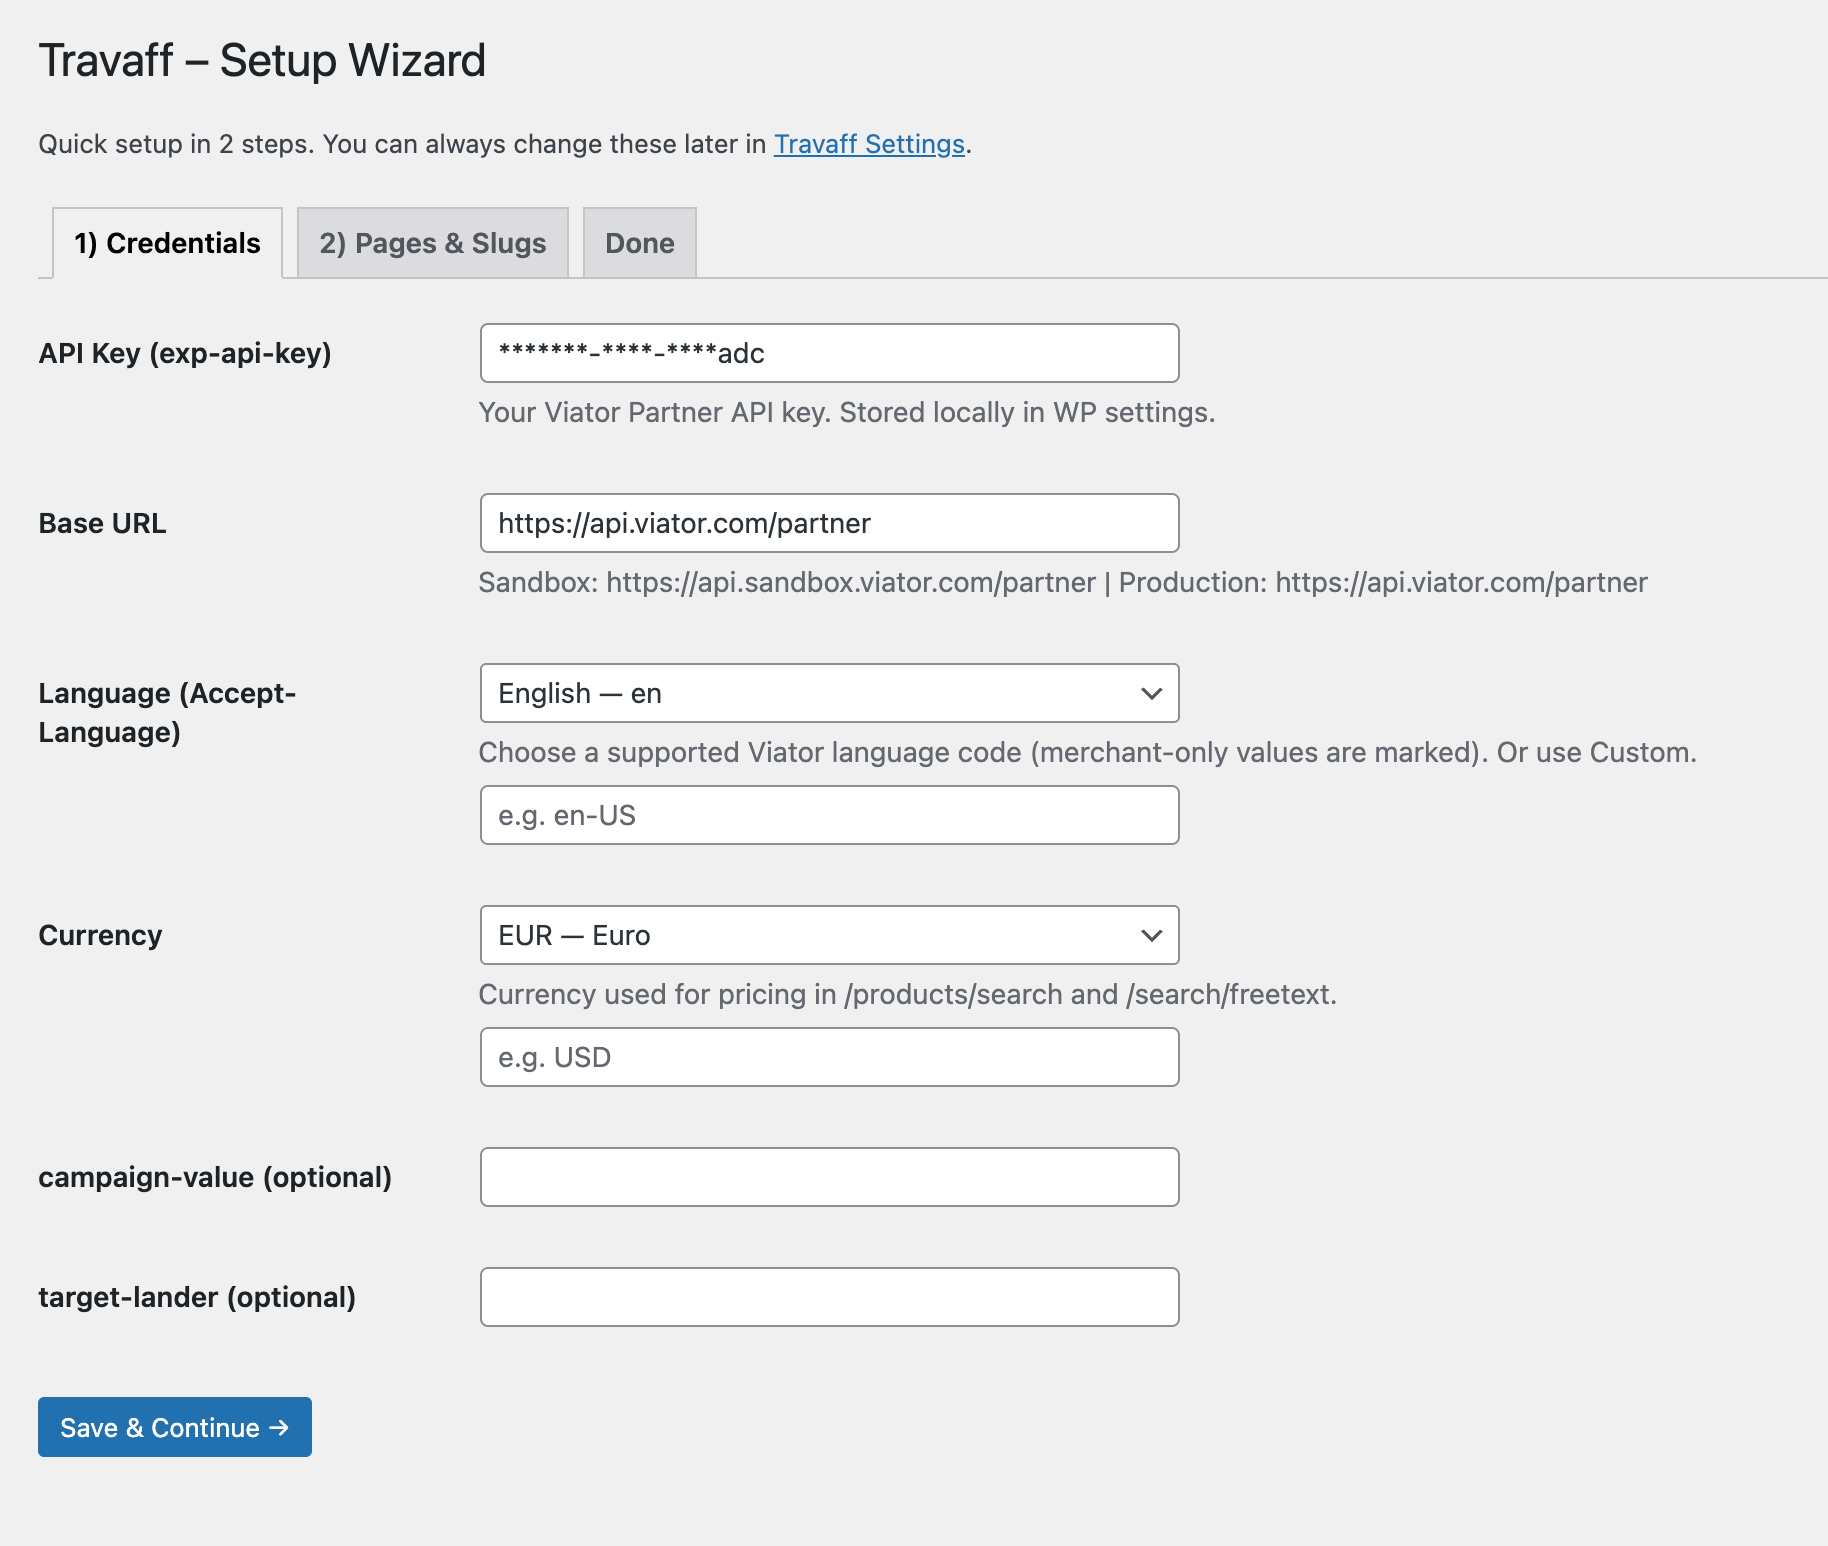Focus the campaign-value optional field
Viewport: 1828px width, 1546px height.
pyautogui.click(x=828, y=1177)
